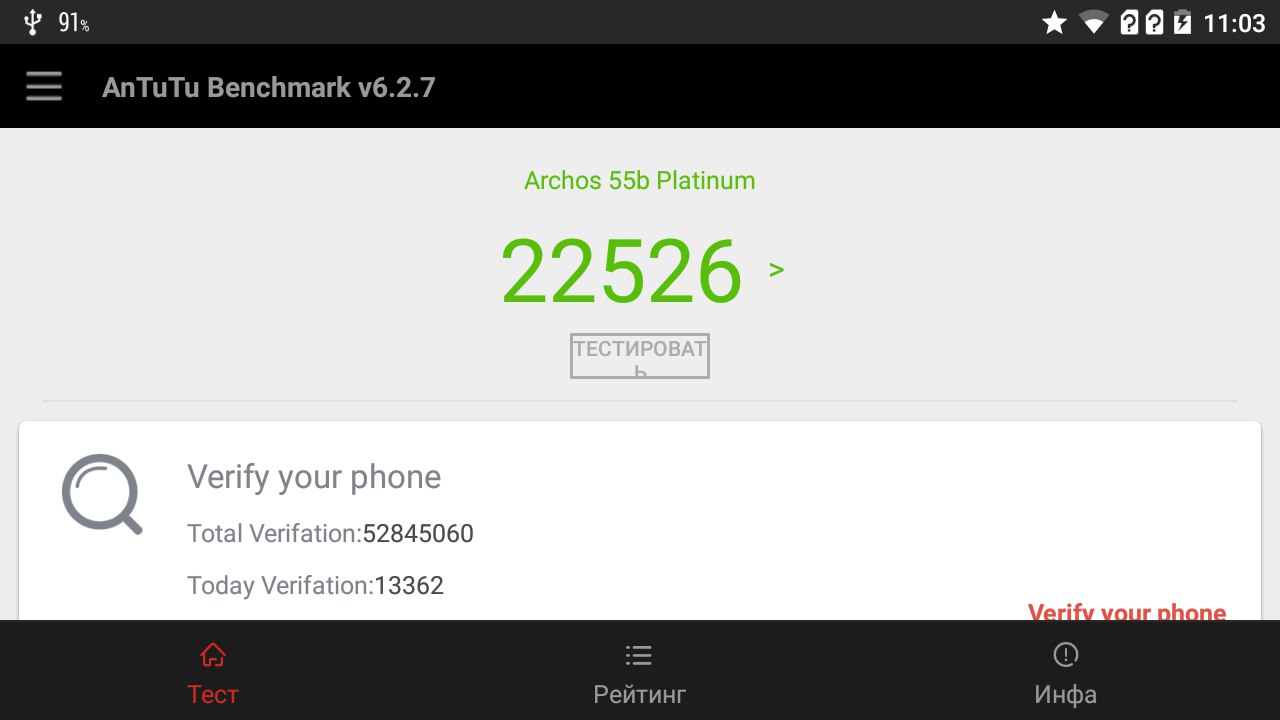
Task: Tap the Wi-Fi signal icon
Action: [x=1094, y=23]
